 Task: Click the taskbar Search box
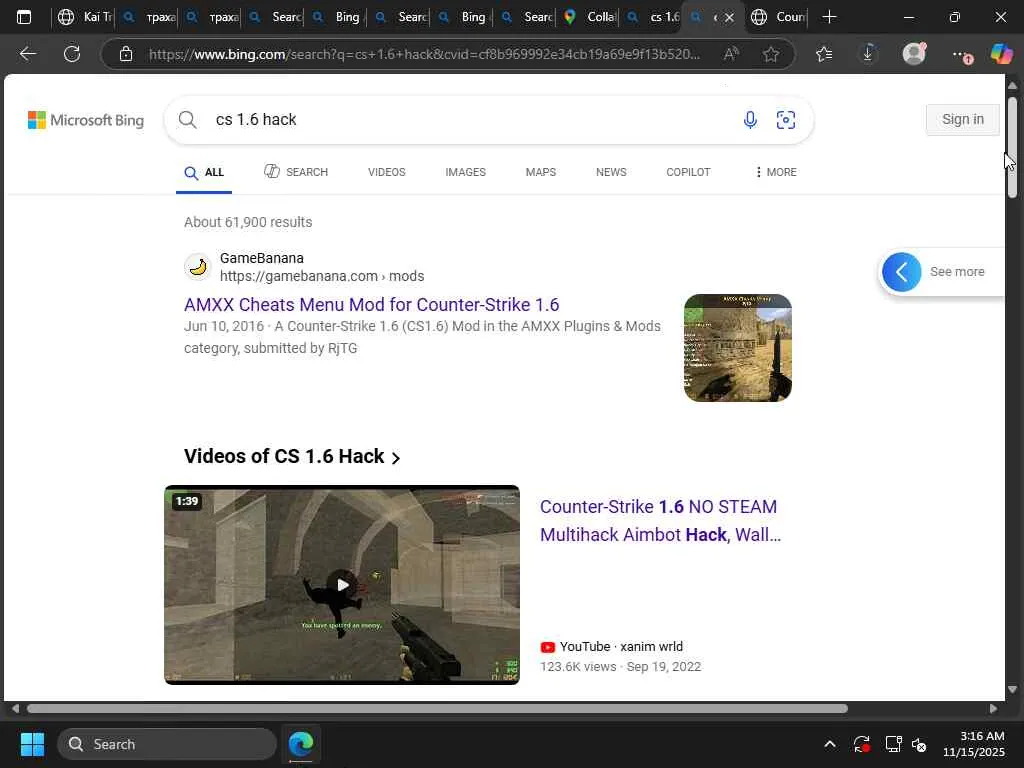tap(167, 744)
